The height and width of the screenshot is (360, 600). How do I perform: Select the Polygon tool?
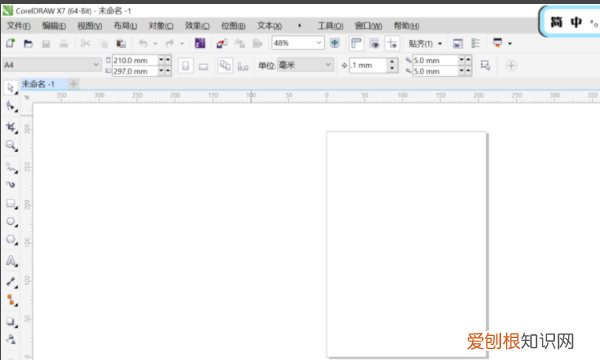11,239
